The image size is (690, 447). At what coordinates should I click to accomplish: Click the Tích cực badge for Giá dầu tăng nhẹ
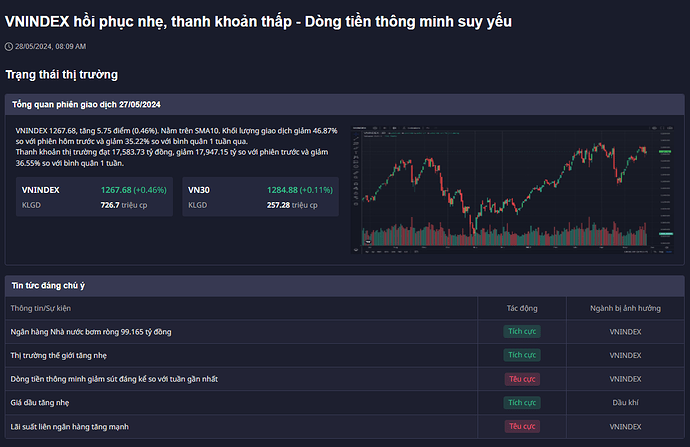pyautogui.click(x=522, y=403)
